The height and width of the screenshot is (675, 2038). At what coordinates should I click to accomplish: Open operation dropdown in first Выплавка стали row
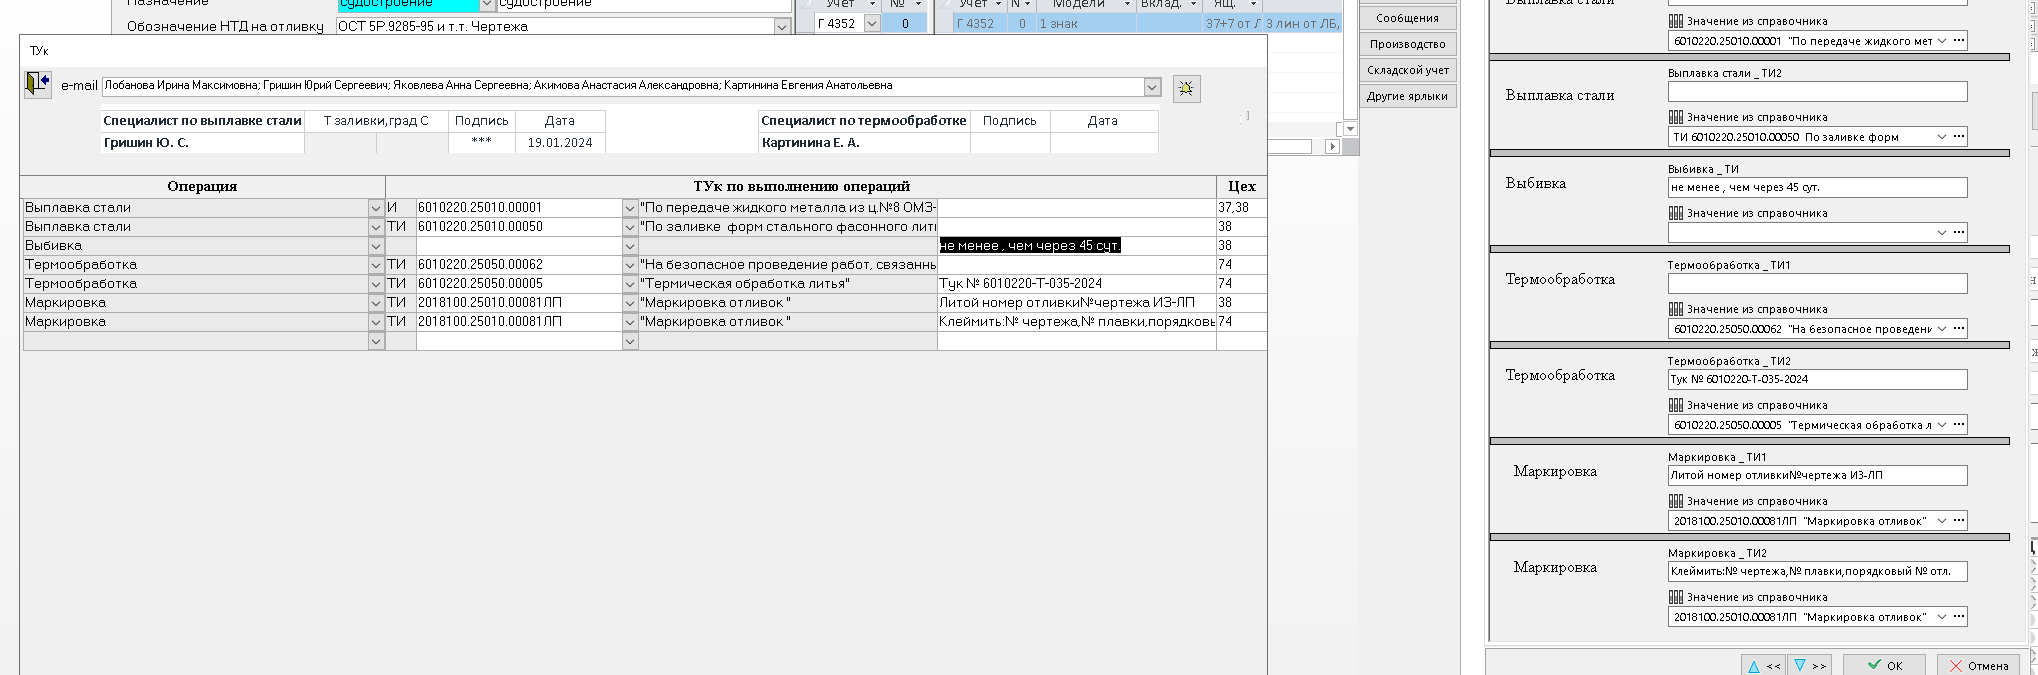pos(376,208)
